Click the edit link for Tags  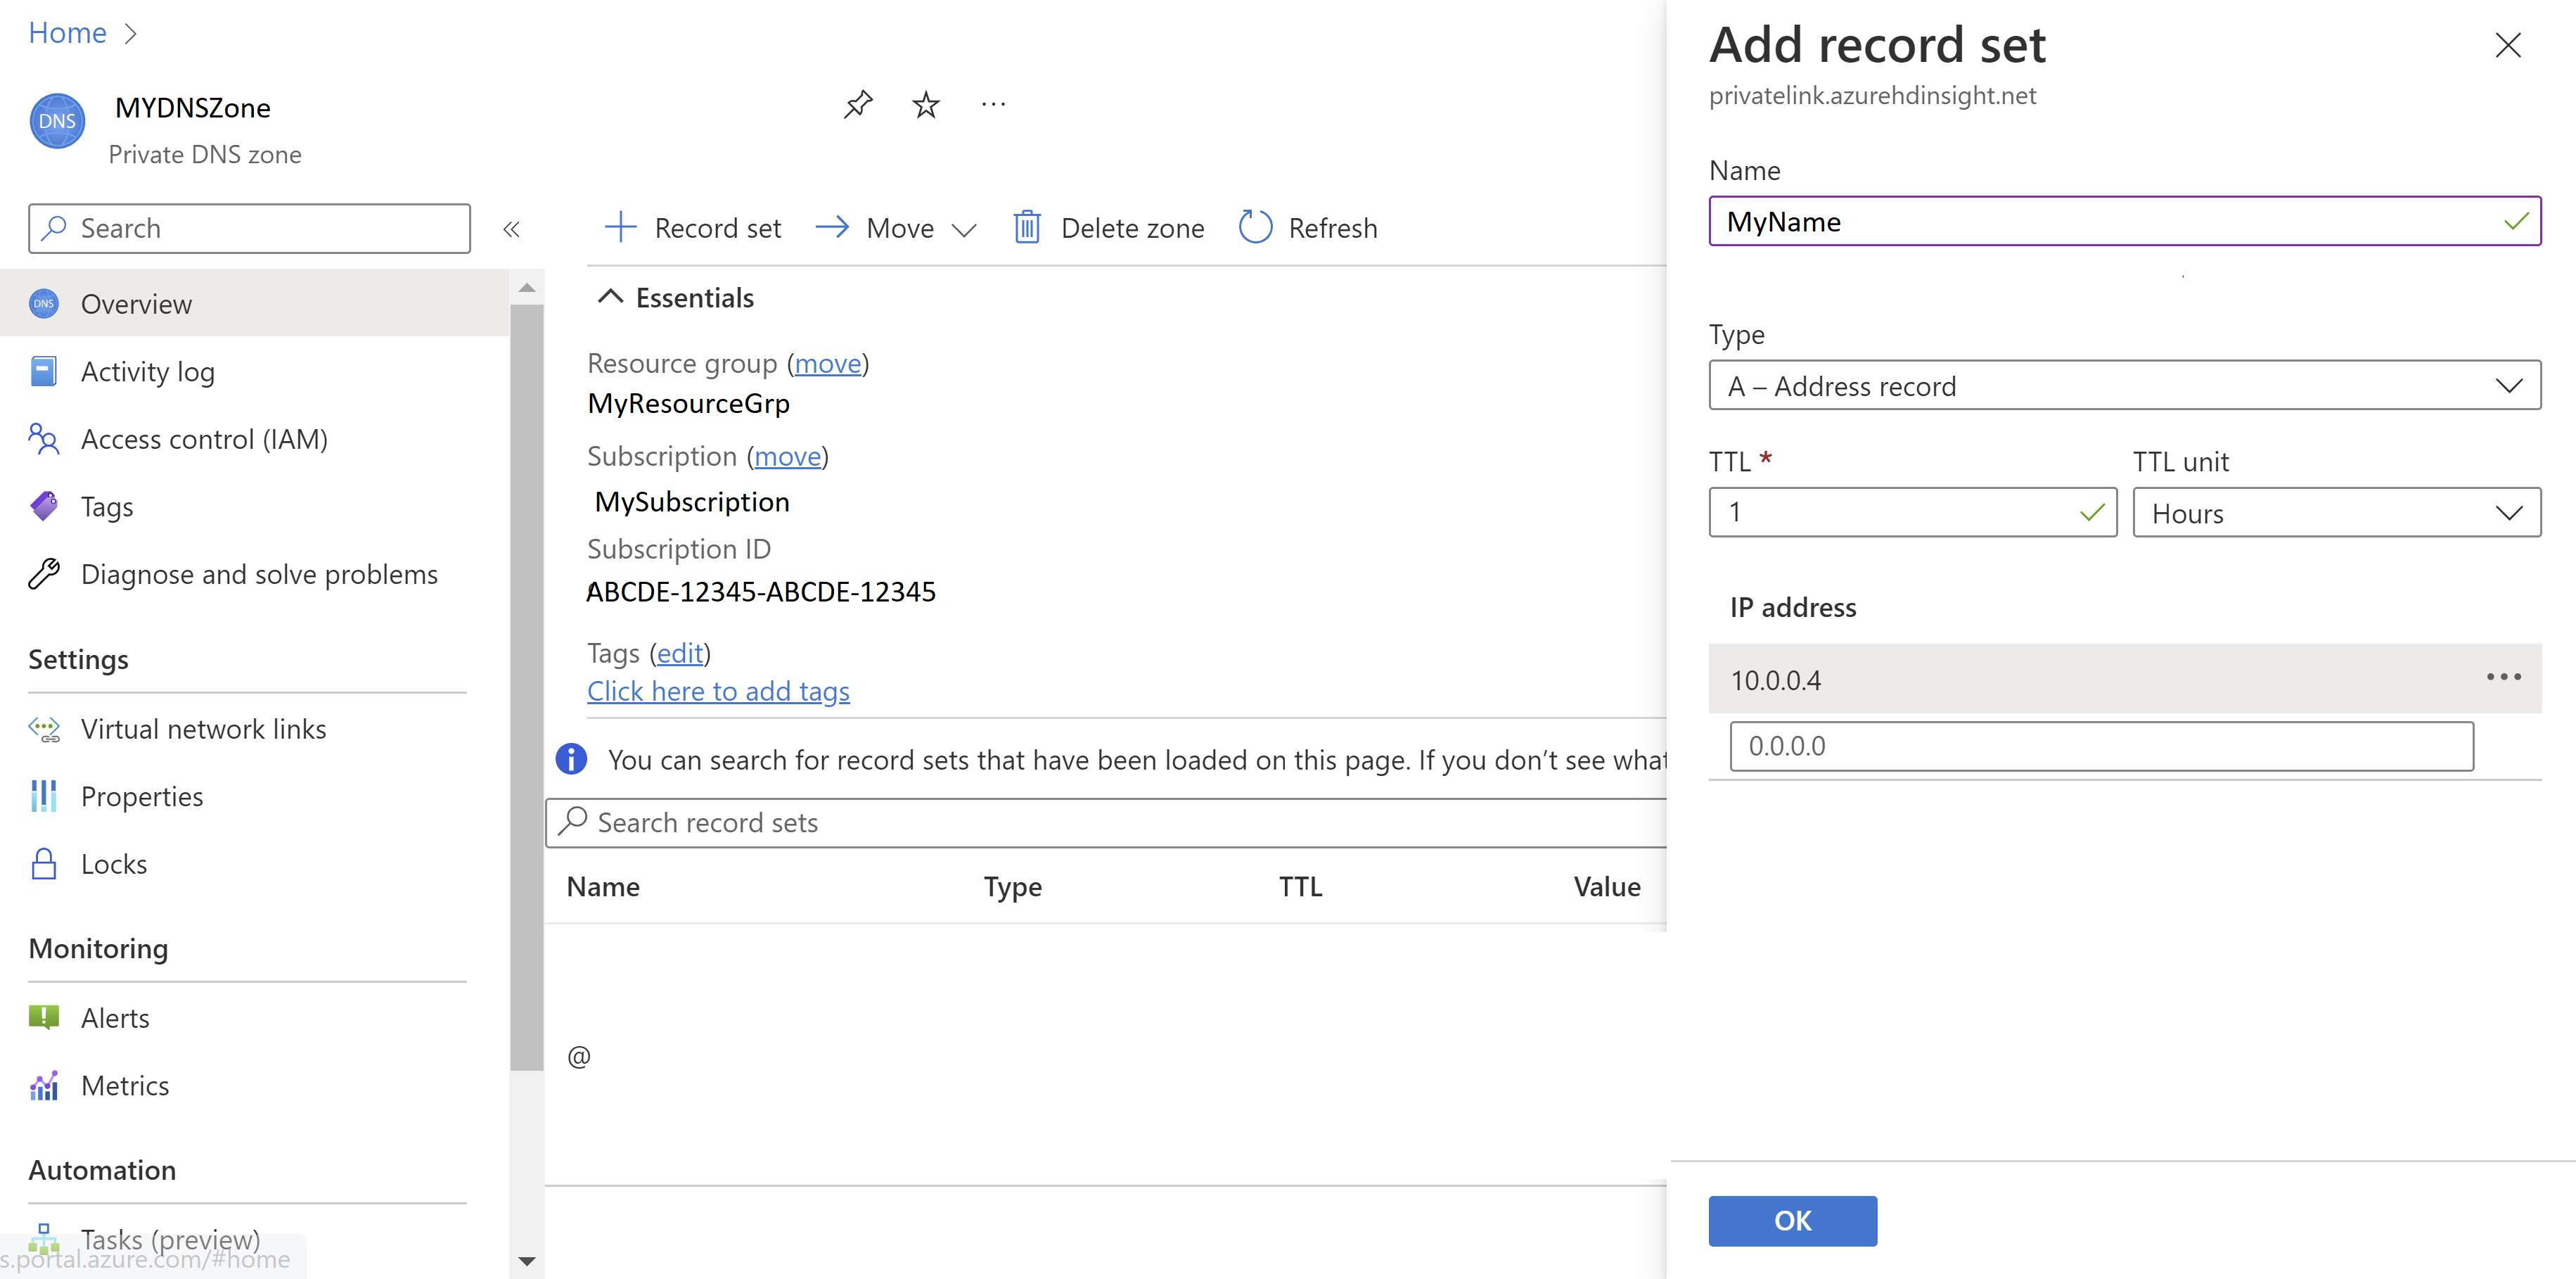coord(680,653)
